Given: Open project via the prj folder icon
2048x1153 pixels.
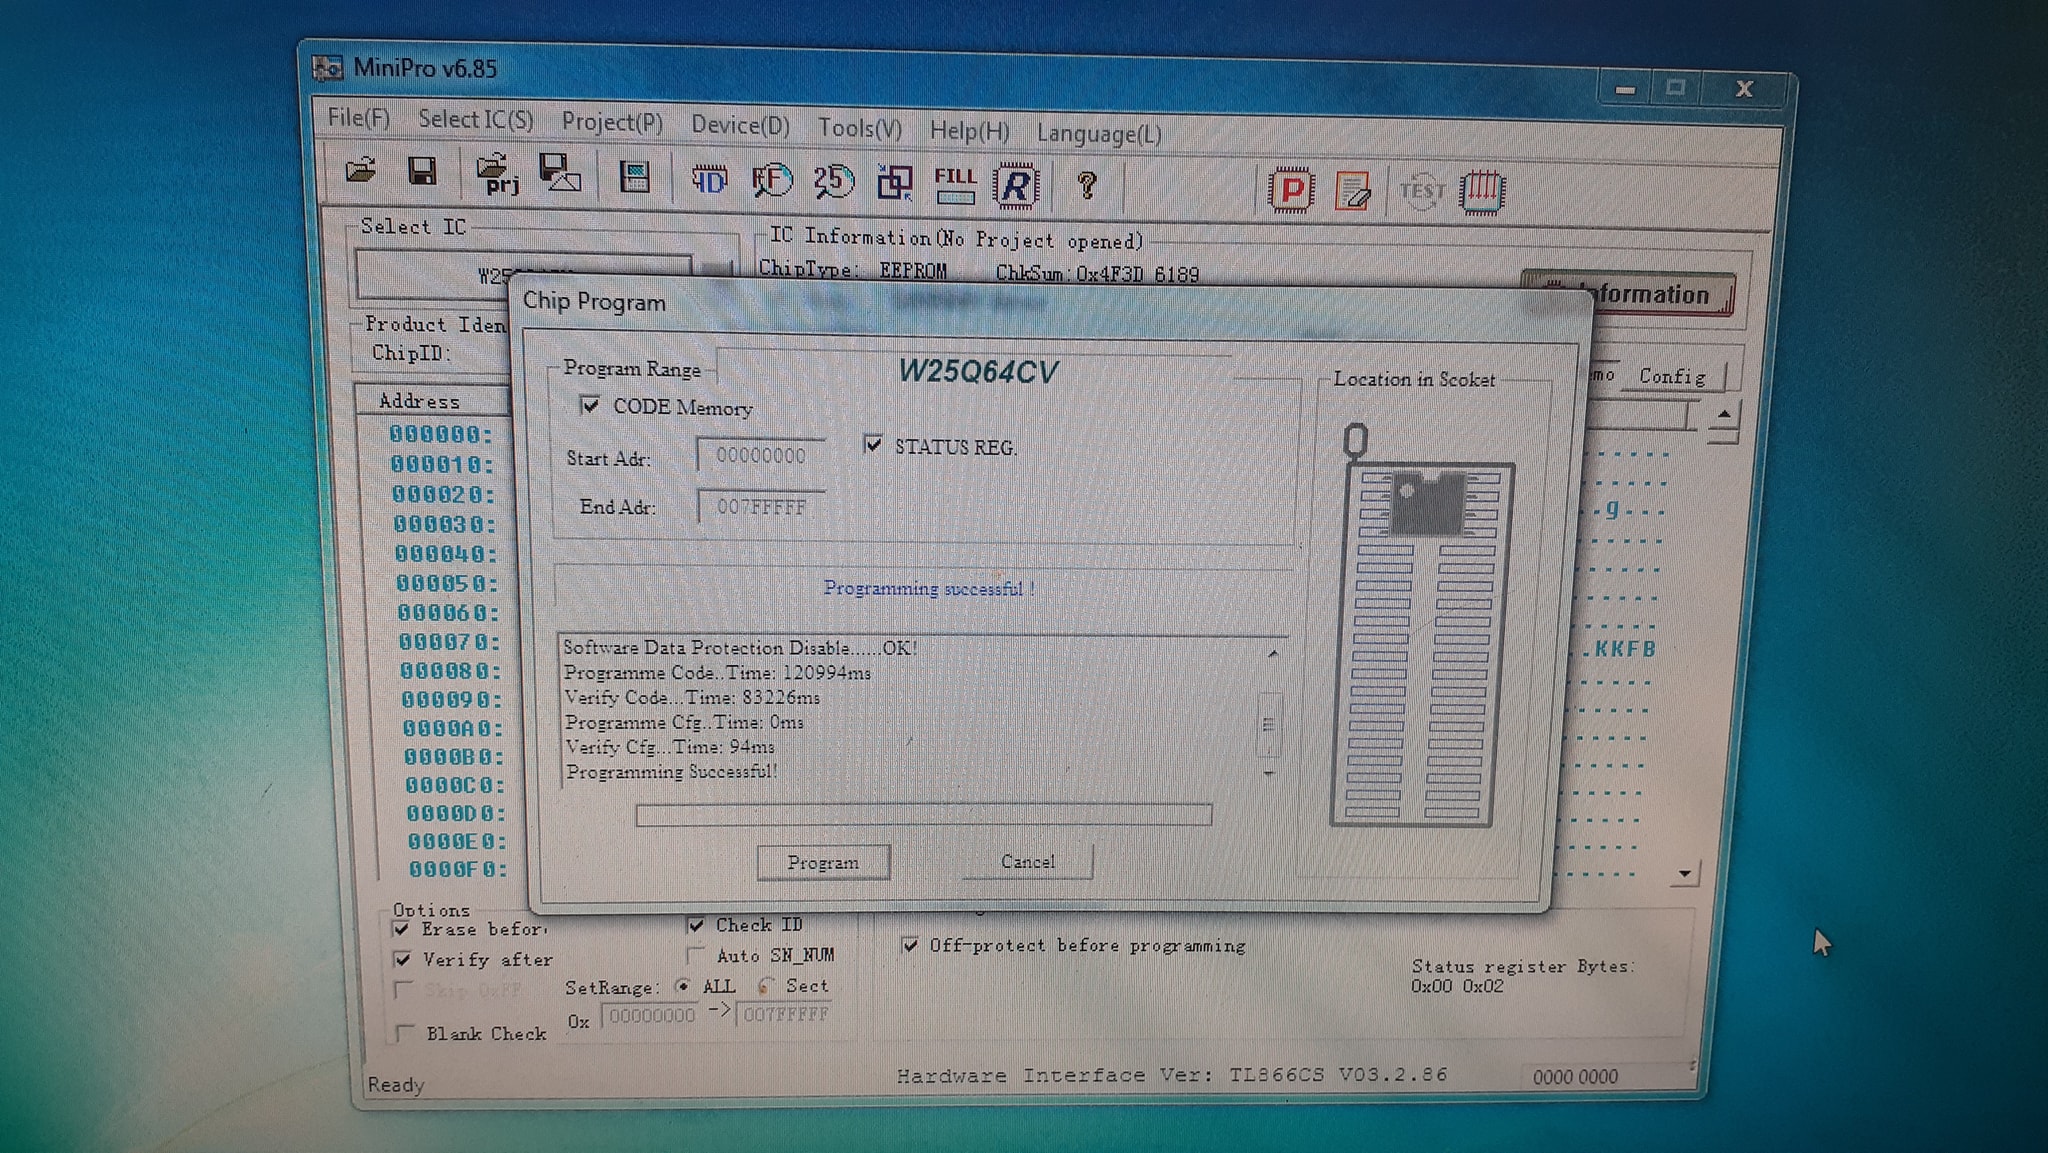Looking at the screenshot, I should (x=497, y=174).
